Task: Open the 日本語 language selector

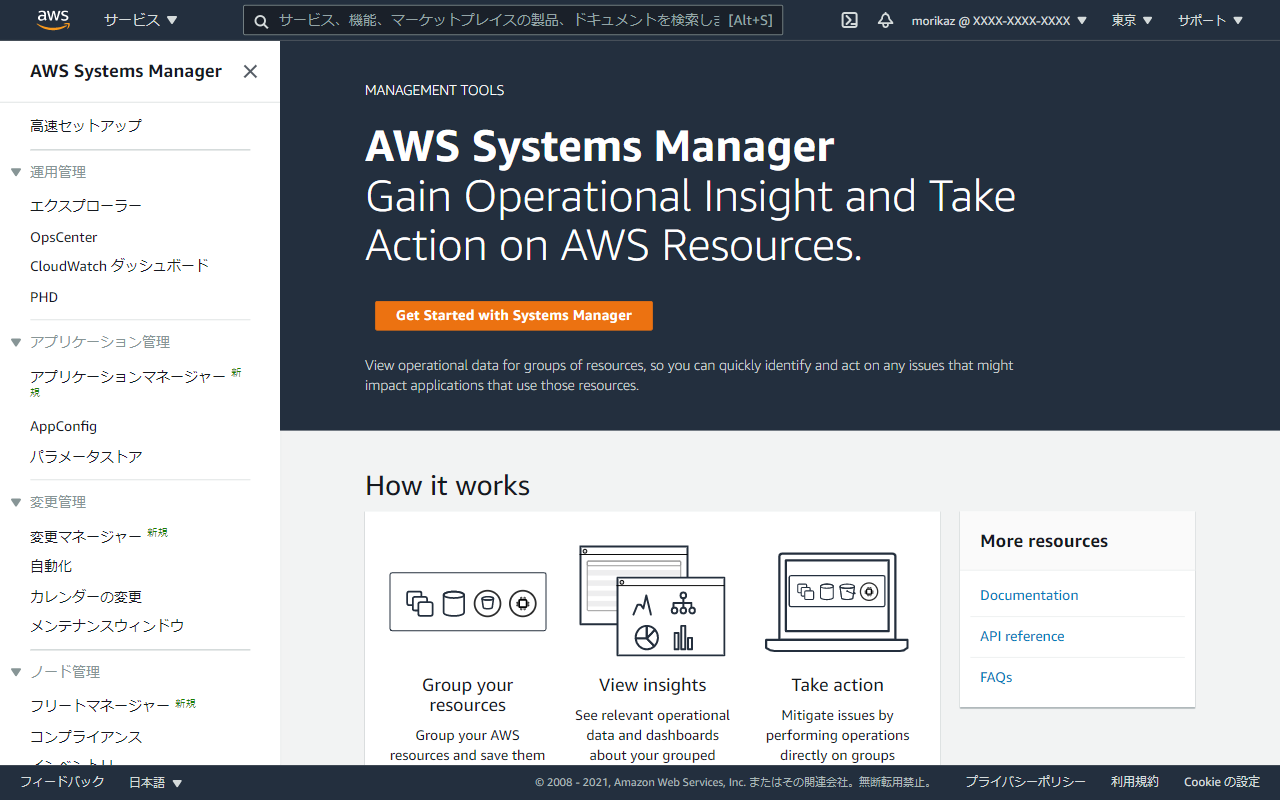Action: click(x=155, y=782)
